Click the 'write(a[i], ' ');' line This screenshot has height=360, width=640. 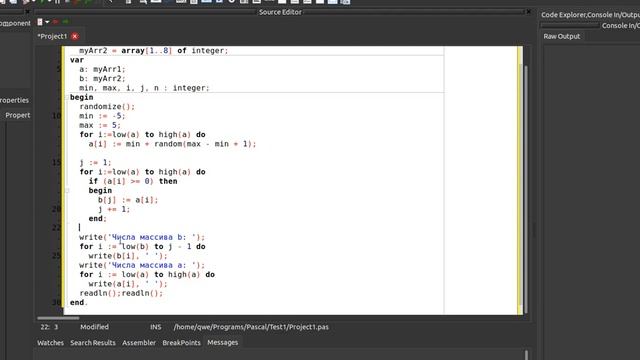128,284
